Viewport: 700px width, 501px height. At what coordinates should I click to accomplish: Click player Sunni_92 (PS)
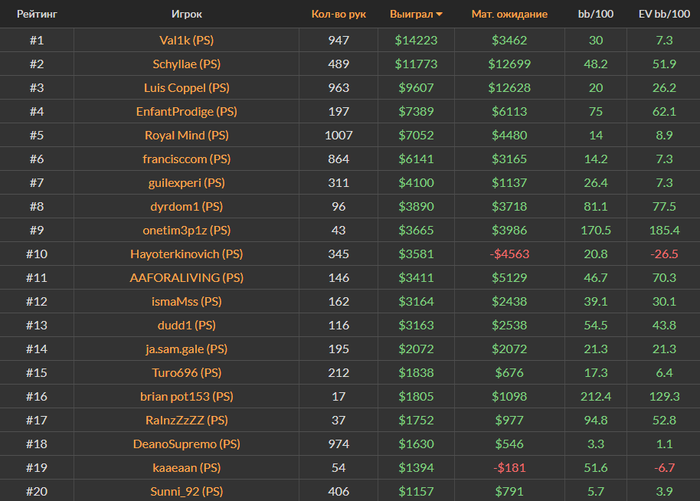tap(186, 491)
